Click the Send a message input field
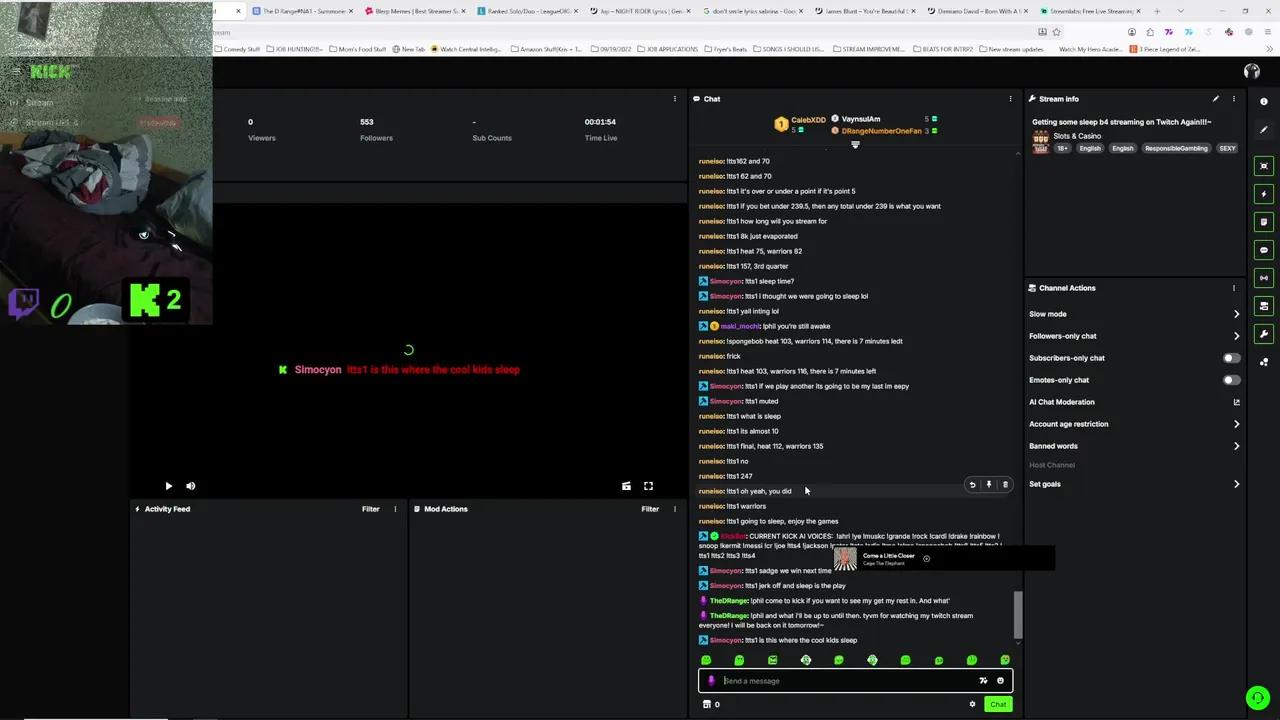 [x=845, y=681]
